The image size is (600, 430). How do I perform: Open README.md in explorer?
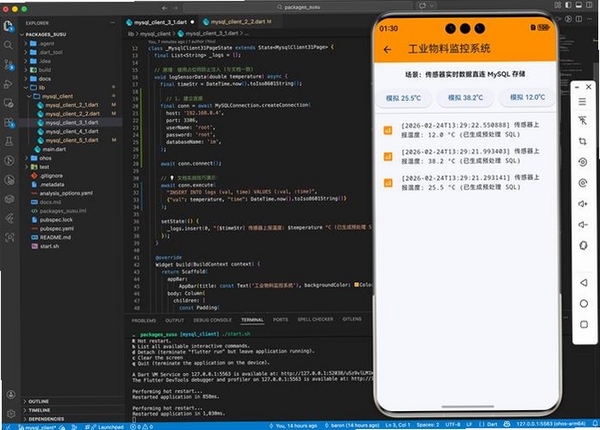pos(55,237)
